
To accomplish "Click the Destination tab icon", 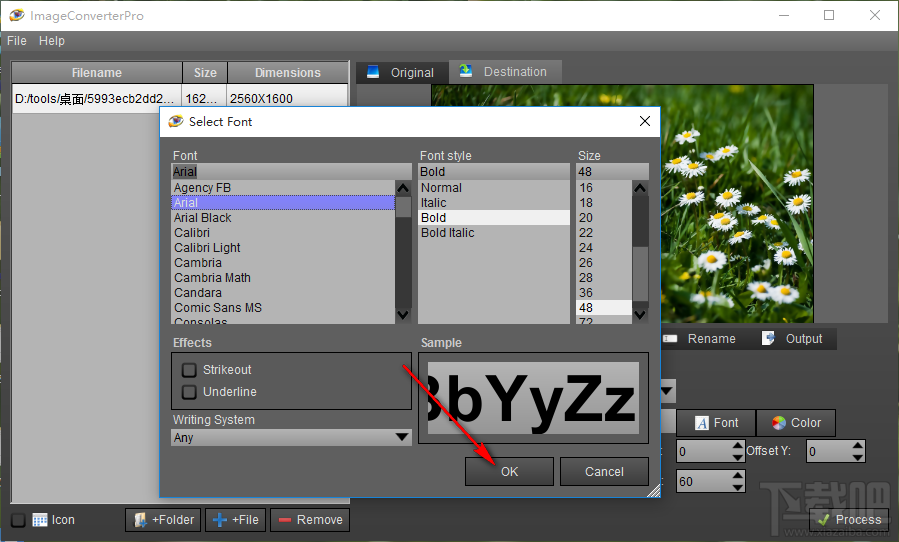I will tap(466, 71).
